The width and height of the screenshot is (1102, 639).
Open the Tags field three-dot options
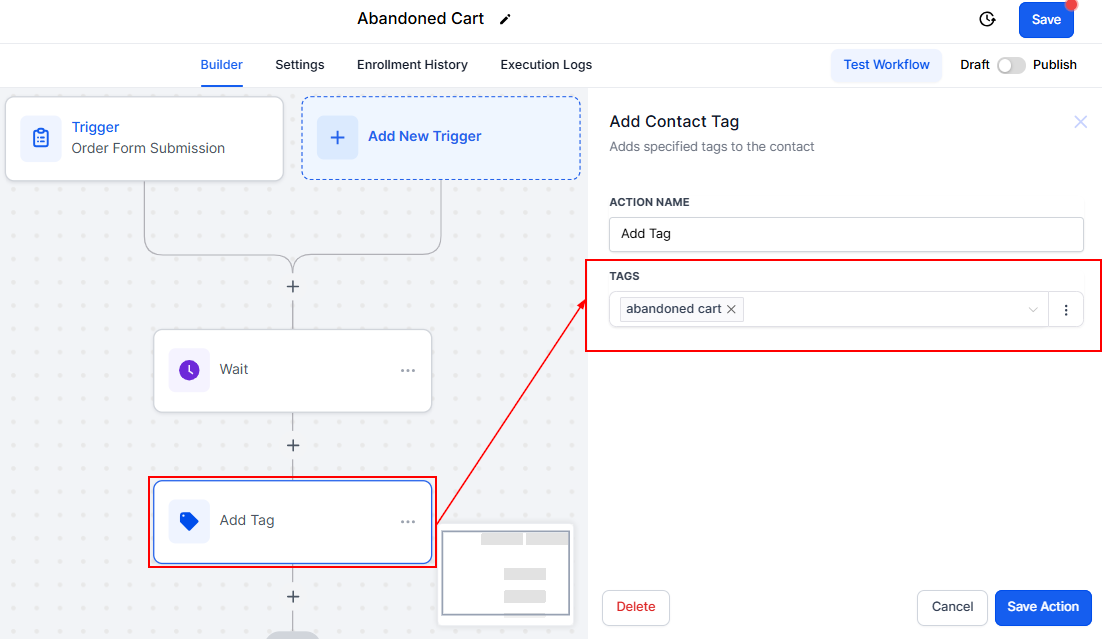[x=1065, y=310]
